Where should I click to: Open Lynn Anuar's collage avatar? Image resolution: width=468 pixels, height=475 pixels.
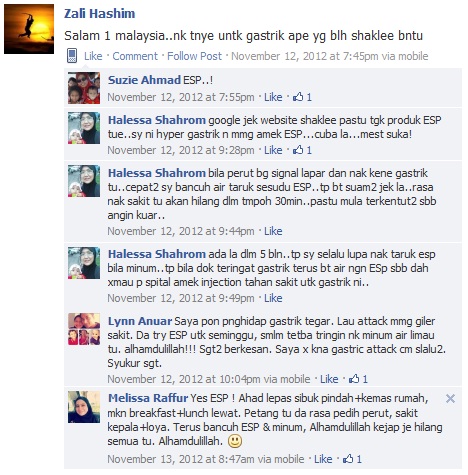point(84,329)
